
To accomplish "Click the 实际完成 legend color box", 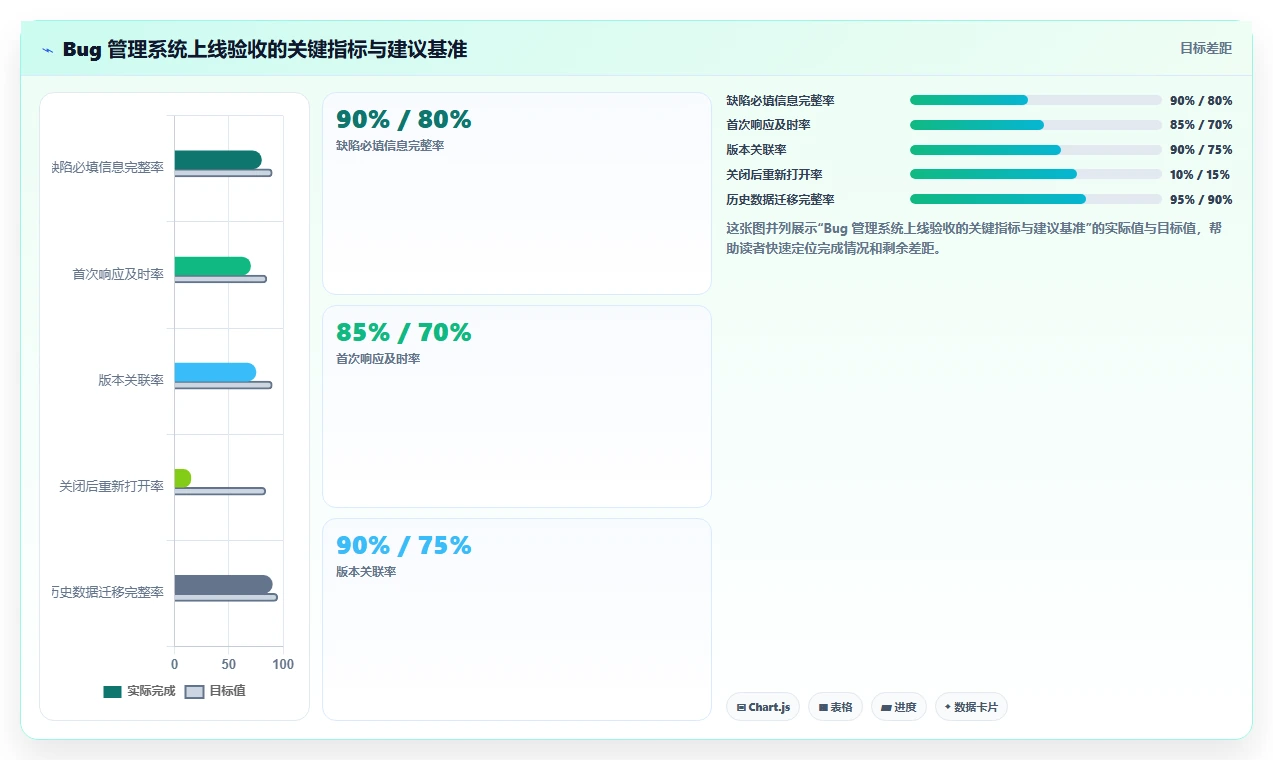I will [x=112, y=692].
